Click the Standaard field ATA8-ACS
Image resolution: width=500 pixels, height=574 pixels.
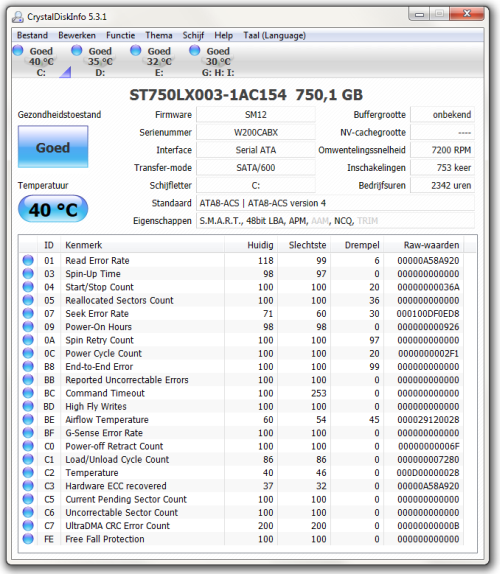click(335, 203)
